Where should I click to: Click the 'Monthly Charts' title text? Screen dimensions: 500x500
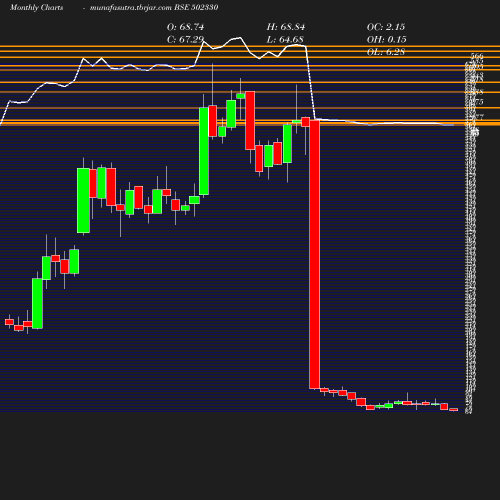36,8
